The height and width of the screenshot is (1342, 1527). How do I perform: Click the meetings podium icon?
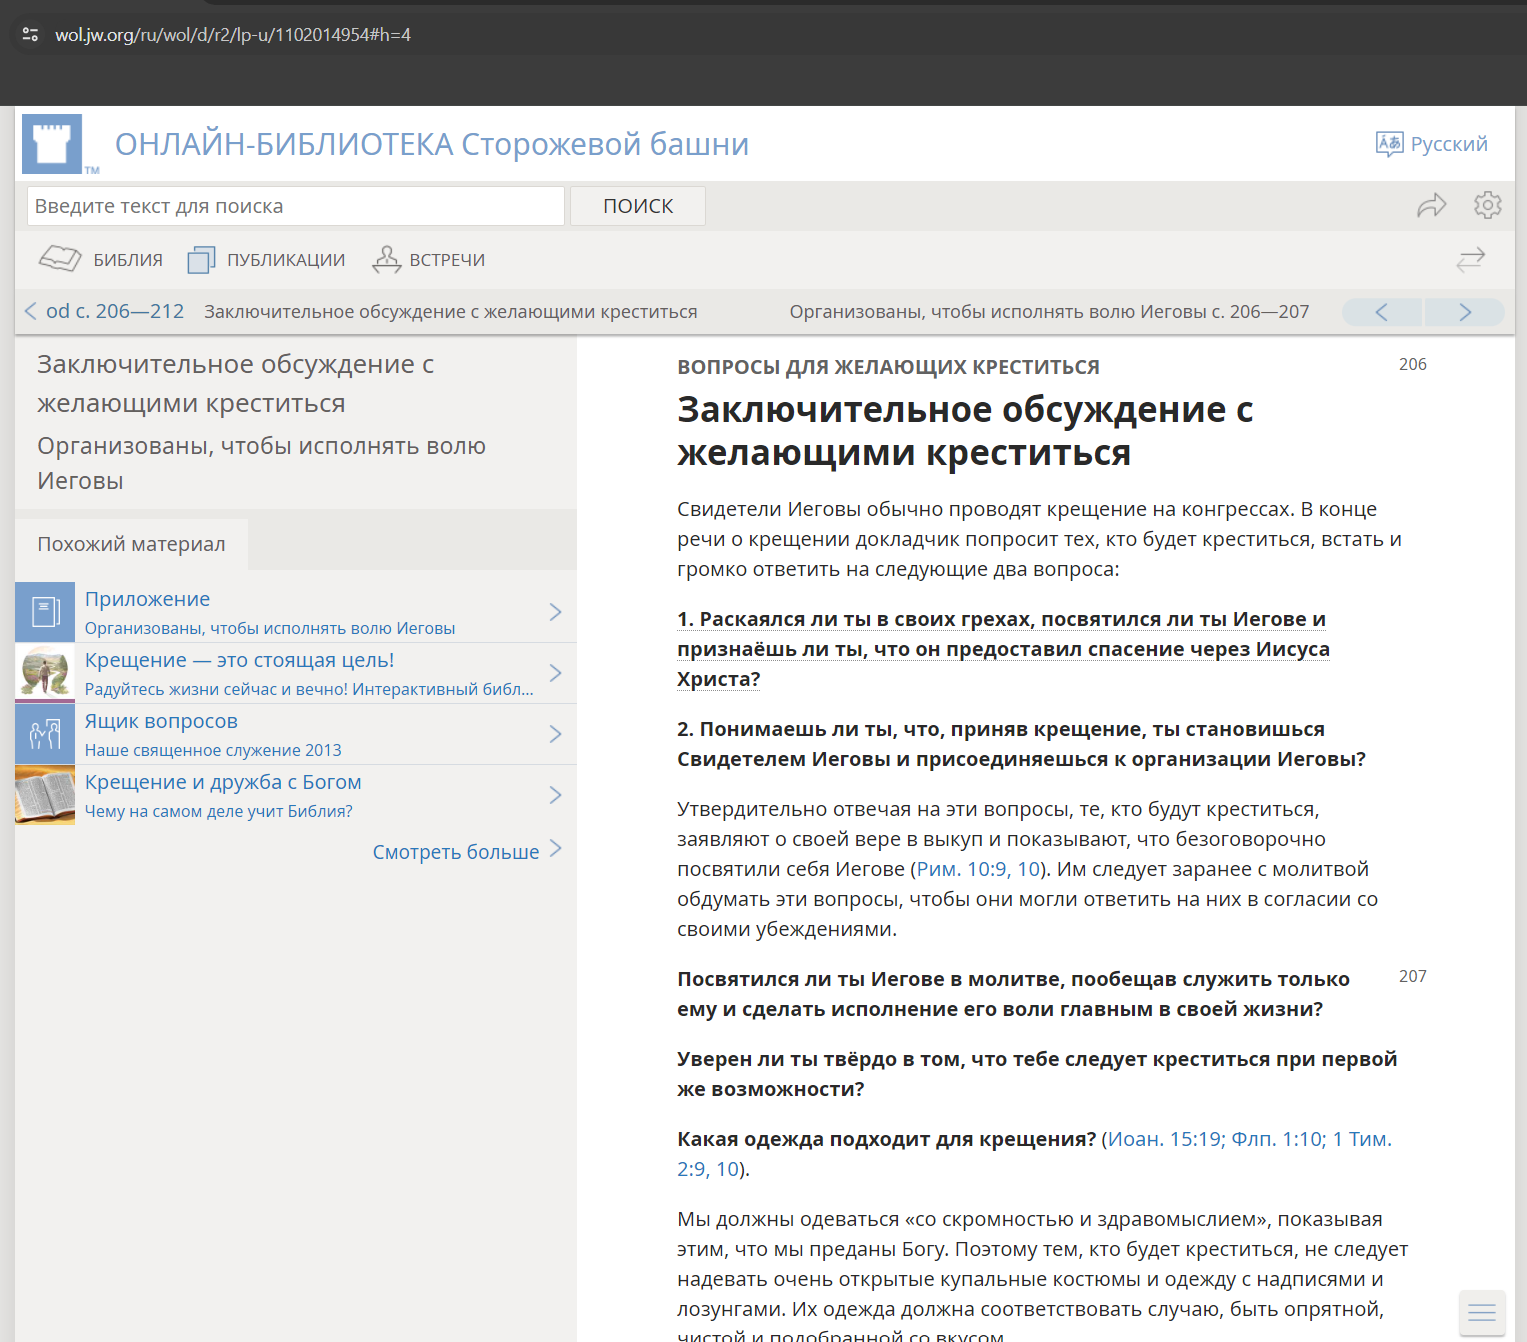[x=386, y=259]
